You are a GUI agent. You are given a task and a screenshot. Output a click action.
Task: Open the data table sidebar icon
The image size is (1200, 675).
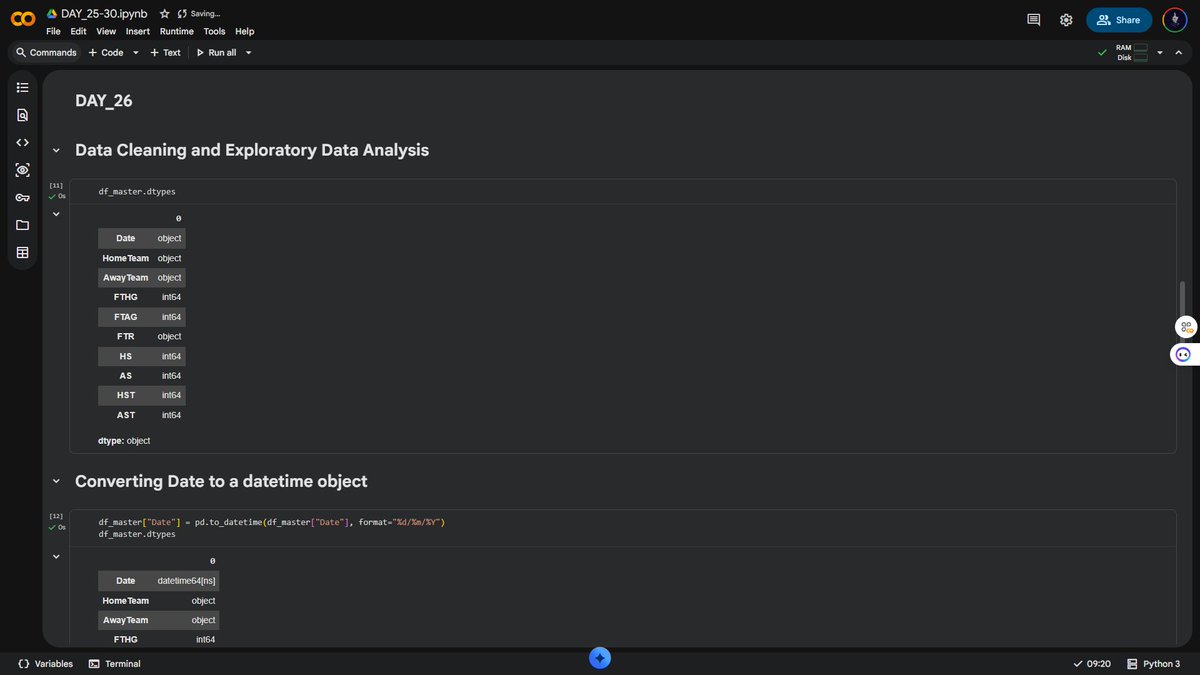tap(23, 252)
